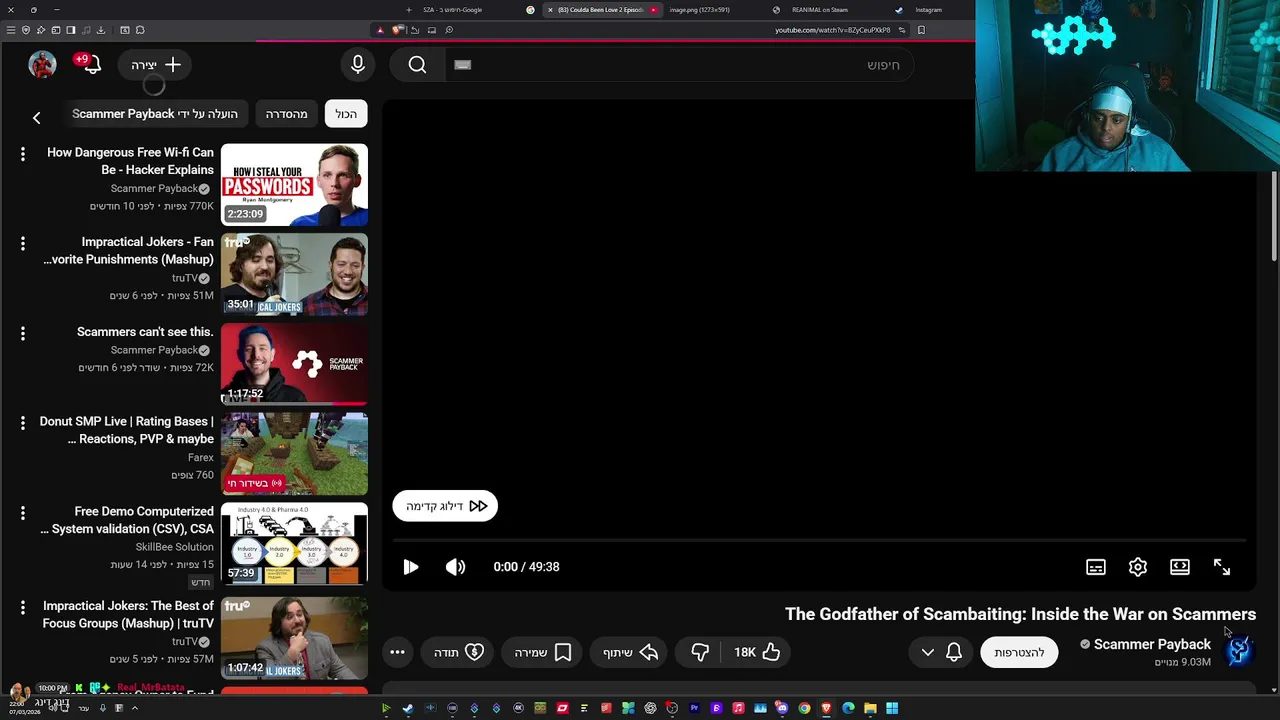Viewport: 1280px width, 720px height.
Task: Open the Windows Start button
Action: point(892,708)
